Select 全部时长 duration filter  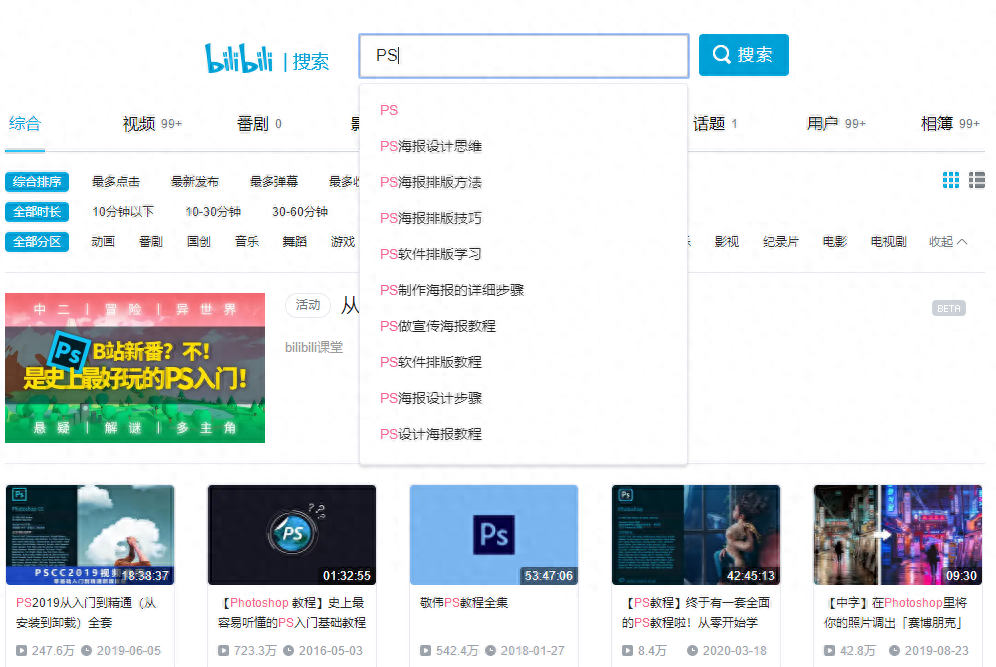tap(37, 212)
